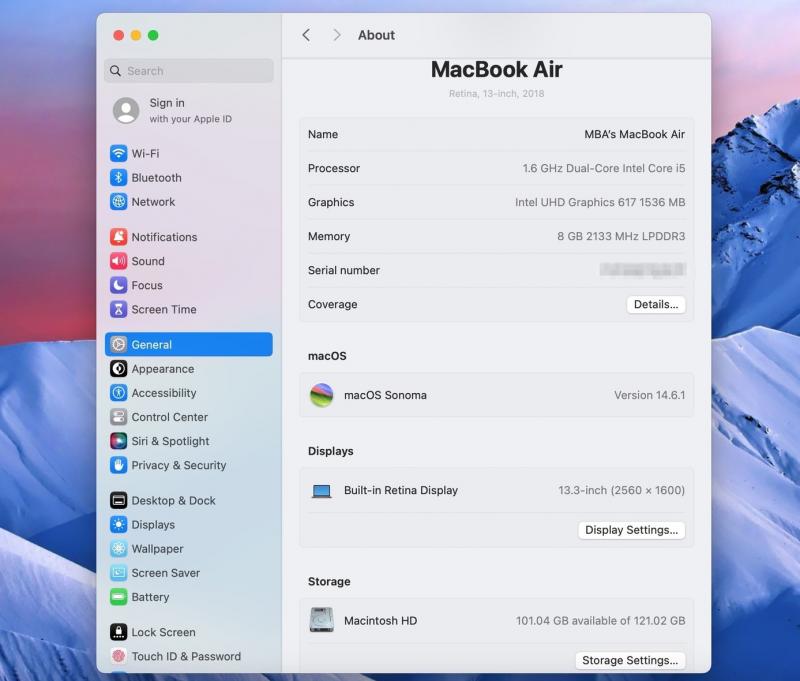Open Bluetooth settings pane label
This screenshot has height=681, width=800.
(157, 178)
